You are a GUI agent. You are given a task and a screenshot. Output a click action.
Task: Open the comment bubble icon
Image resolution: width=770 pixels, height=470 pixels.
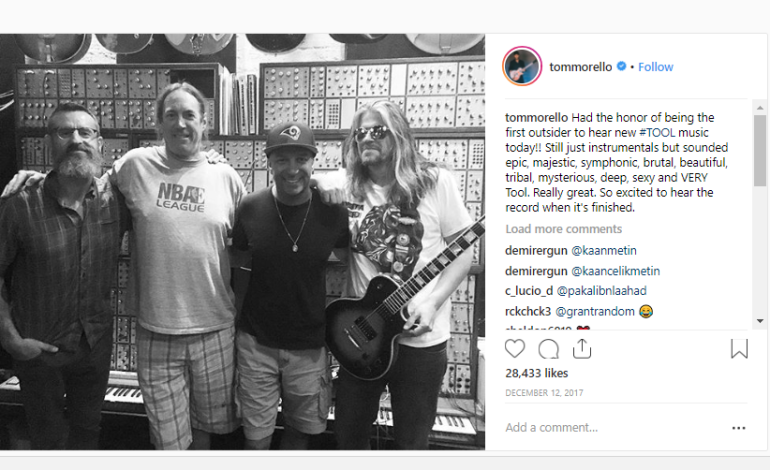549,349
